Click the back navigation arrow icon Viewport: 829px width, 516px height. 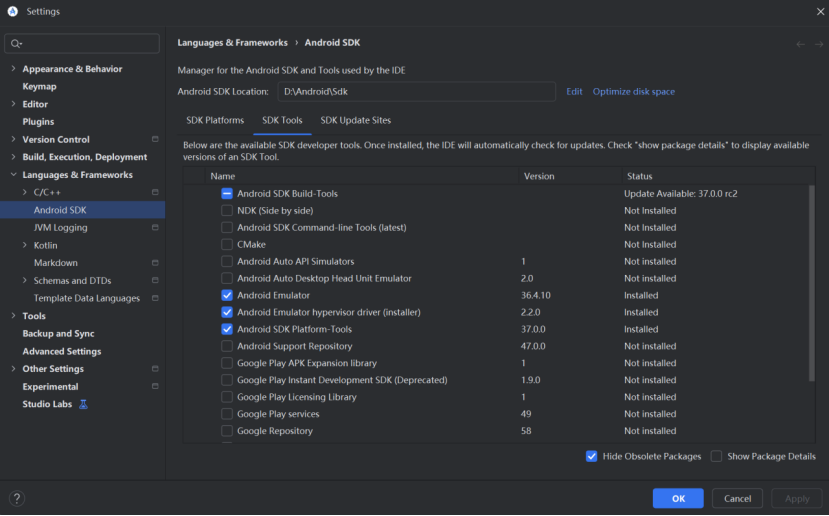pyautogui.click(x=800, y=44)
